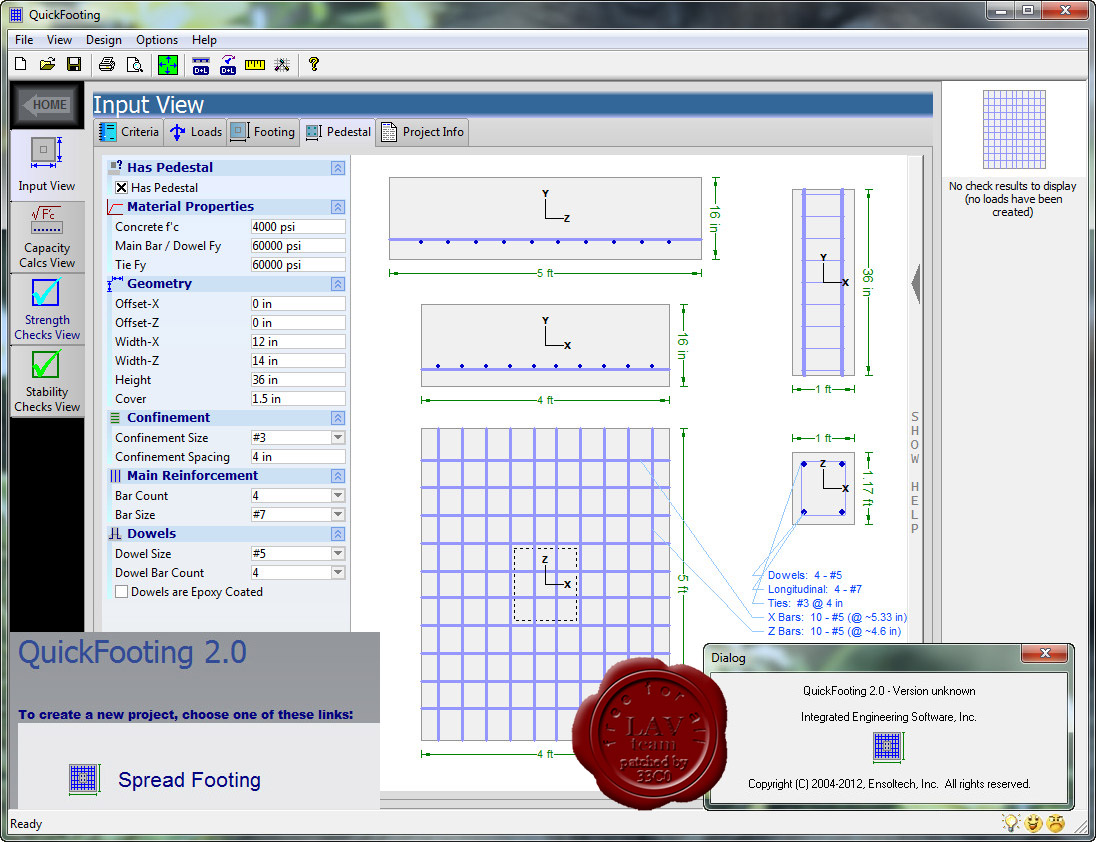Collapse the Has Pedestal section
The width and height of the screenshot is (1096, 842).
click(x=338, y=168)
